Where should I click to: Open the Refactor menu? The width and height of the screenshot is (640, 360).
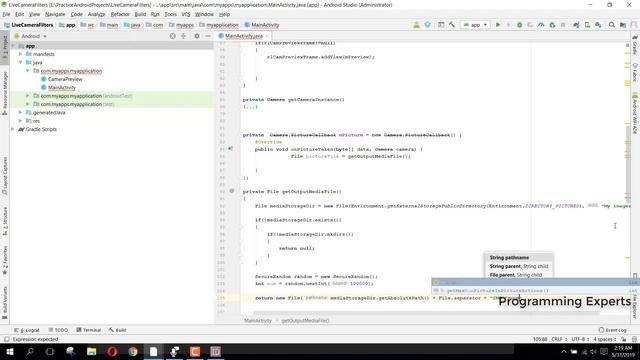(x=120, y=14)
